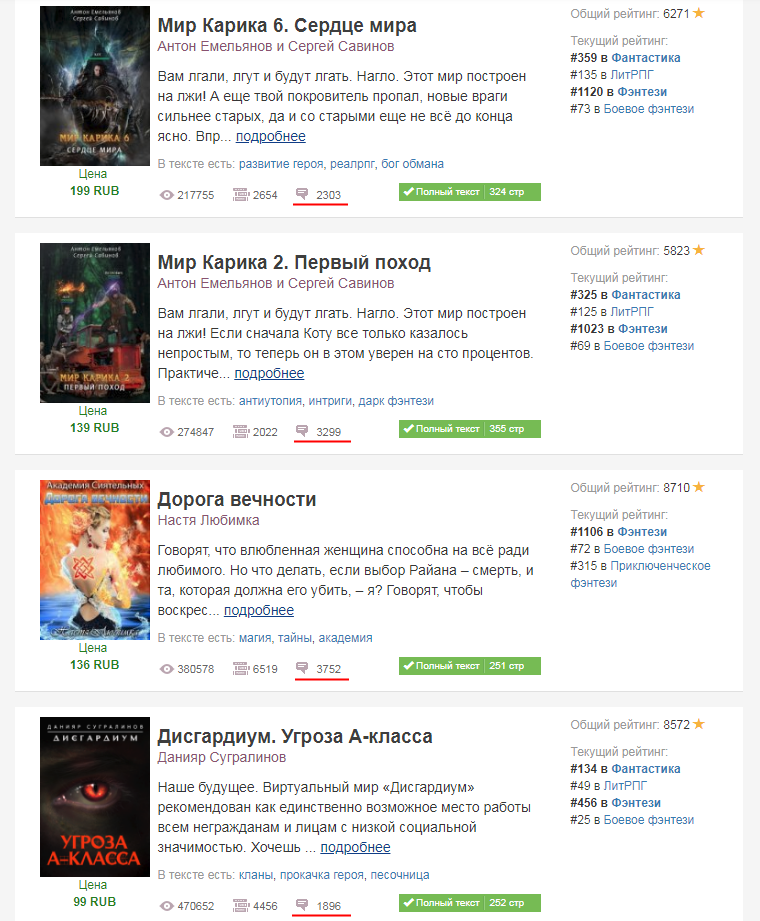Open the Дорога вечности book cover
Screen dimensions: 760x921
point(95,560)
